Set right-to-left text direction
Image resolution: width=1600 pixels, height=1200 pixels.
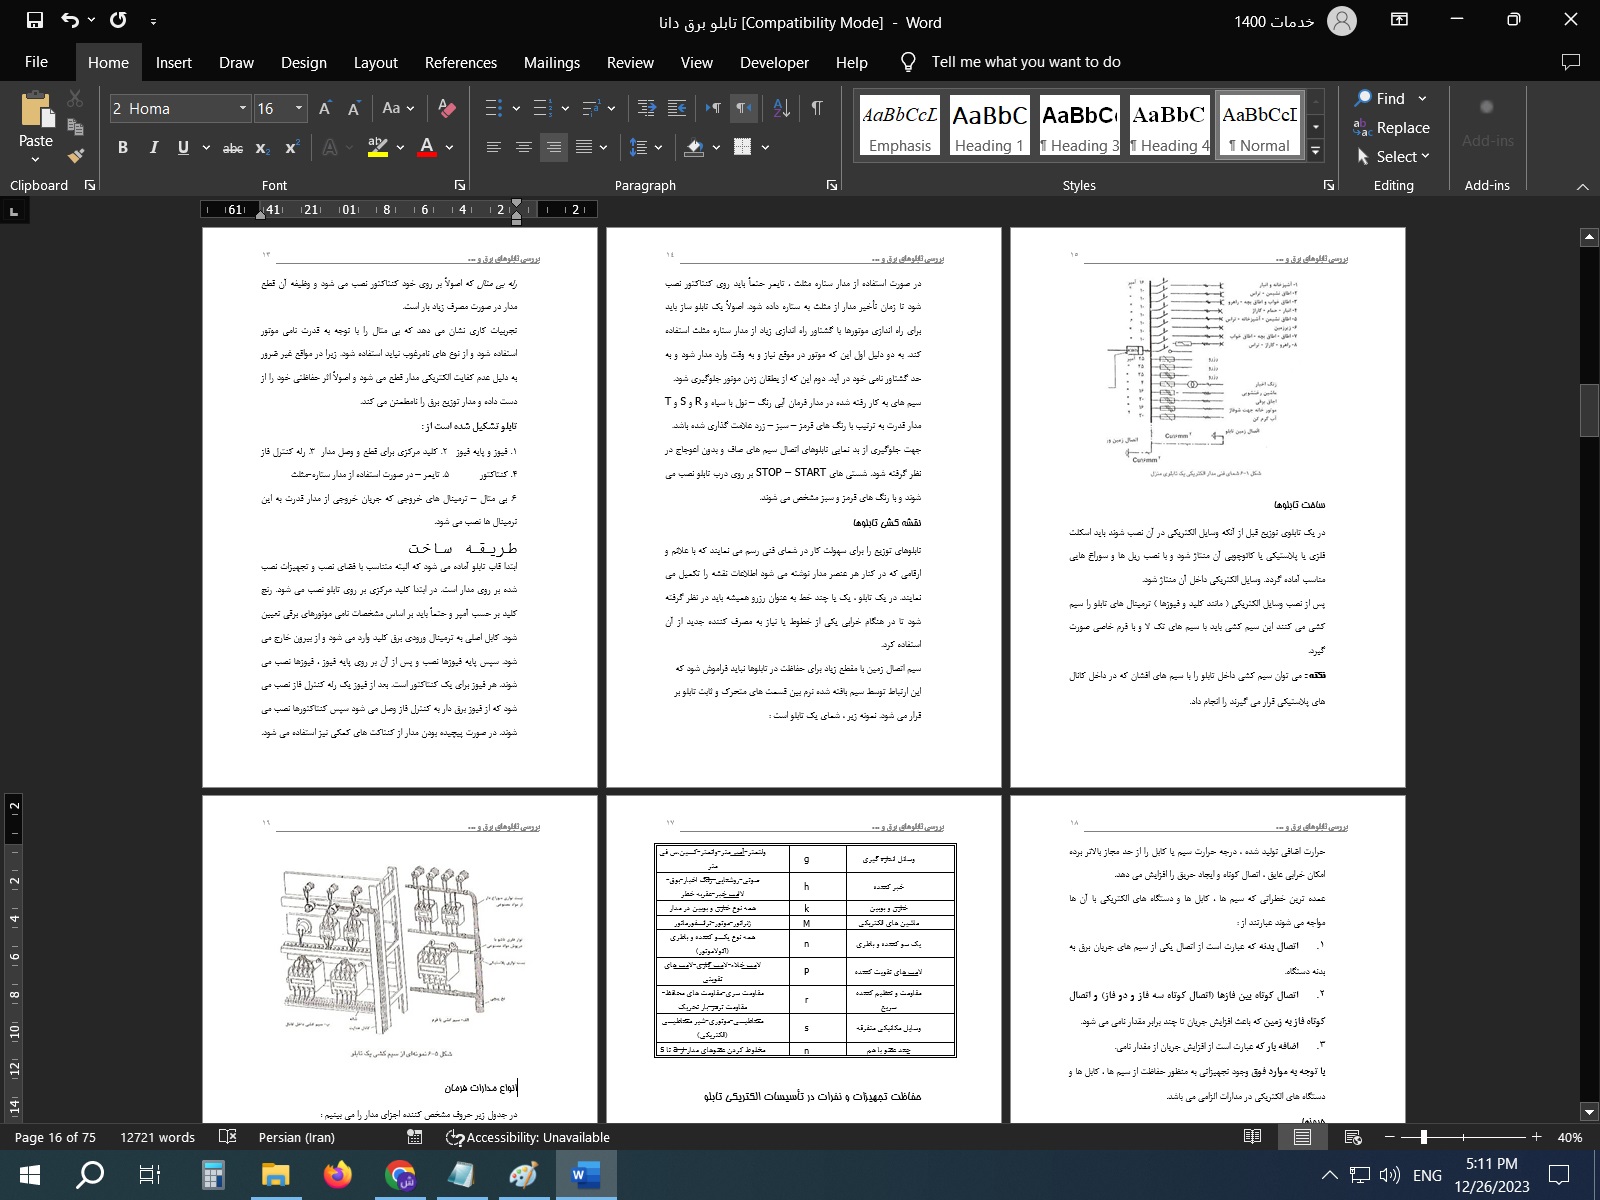743,108
